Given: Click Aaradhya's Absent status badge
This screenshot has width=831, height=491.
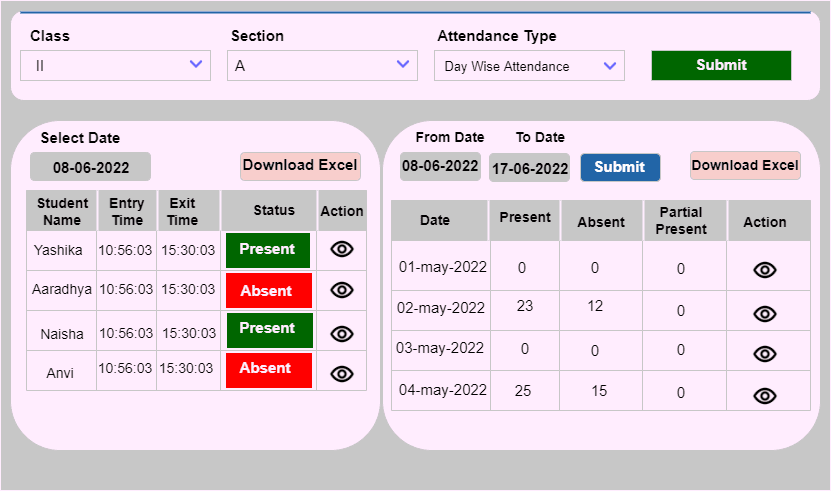Looking at the screenshot, I should tap(269, 290).
